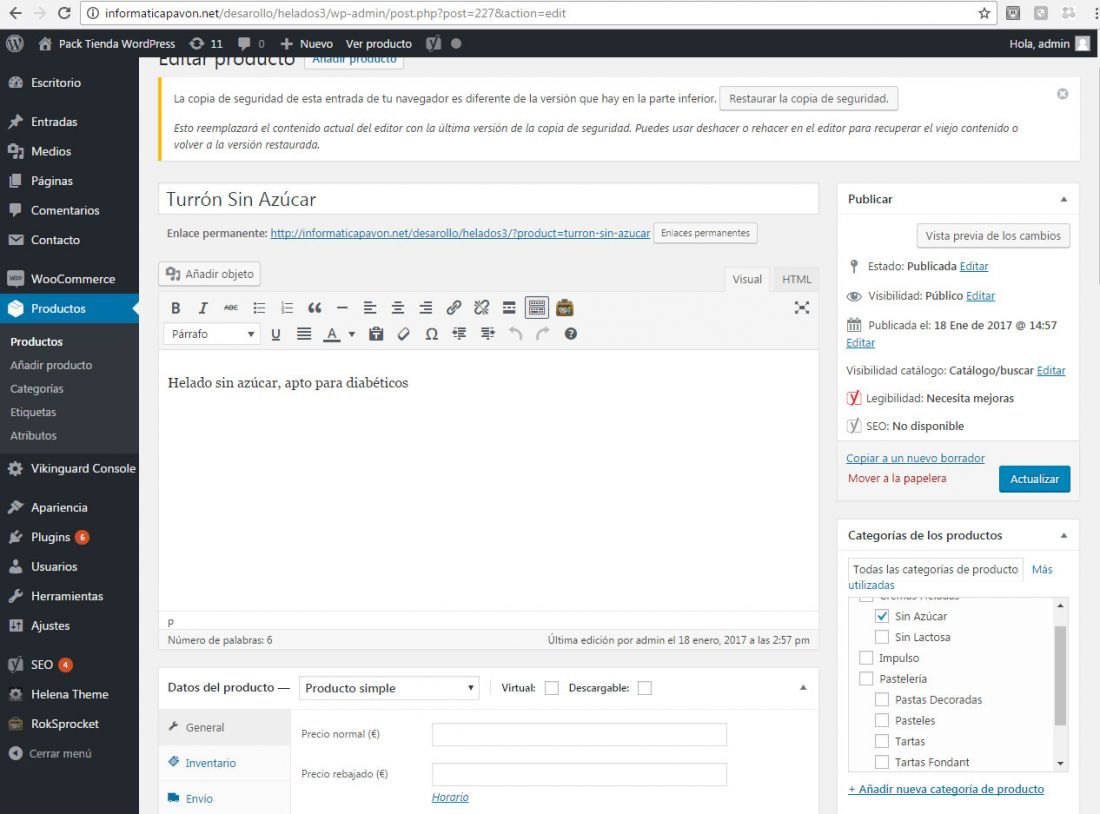Click Vista previa de los cambios
This screenshot has width=1100, height=814.
coord(993,236)
